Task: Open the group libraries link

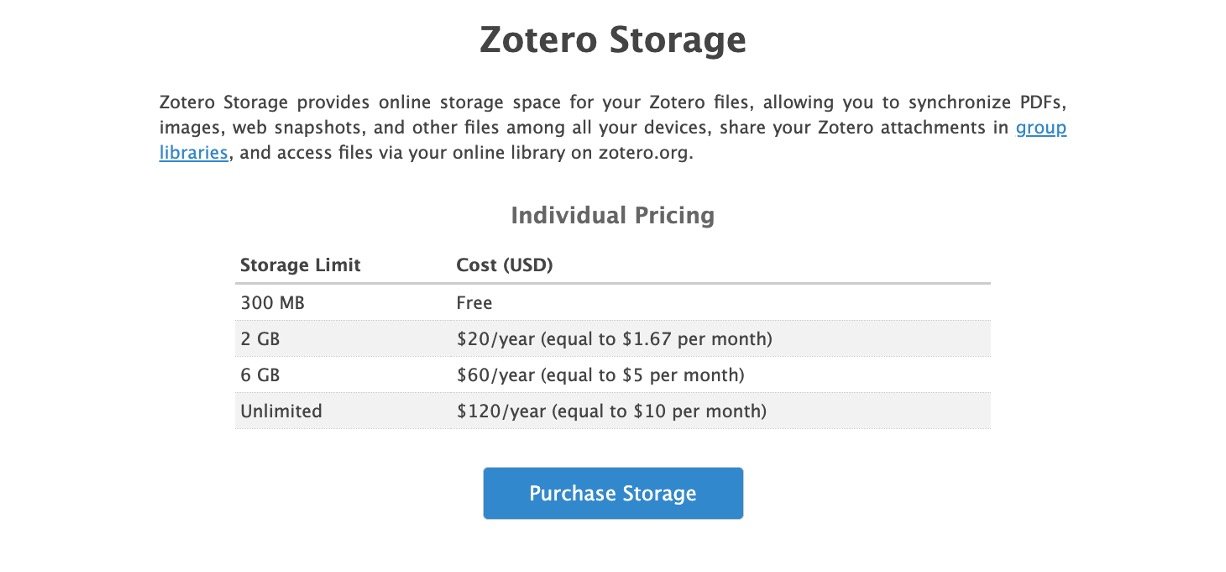Action: tap(1040, 128)
